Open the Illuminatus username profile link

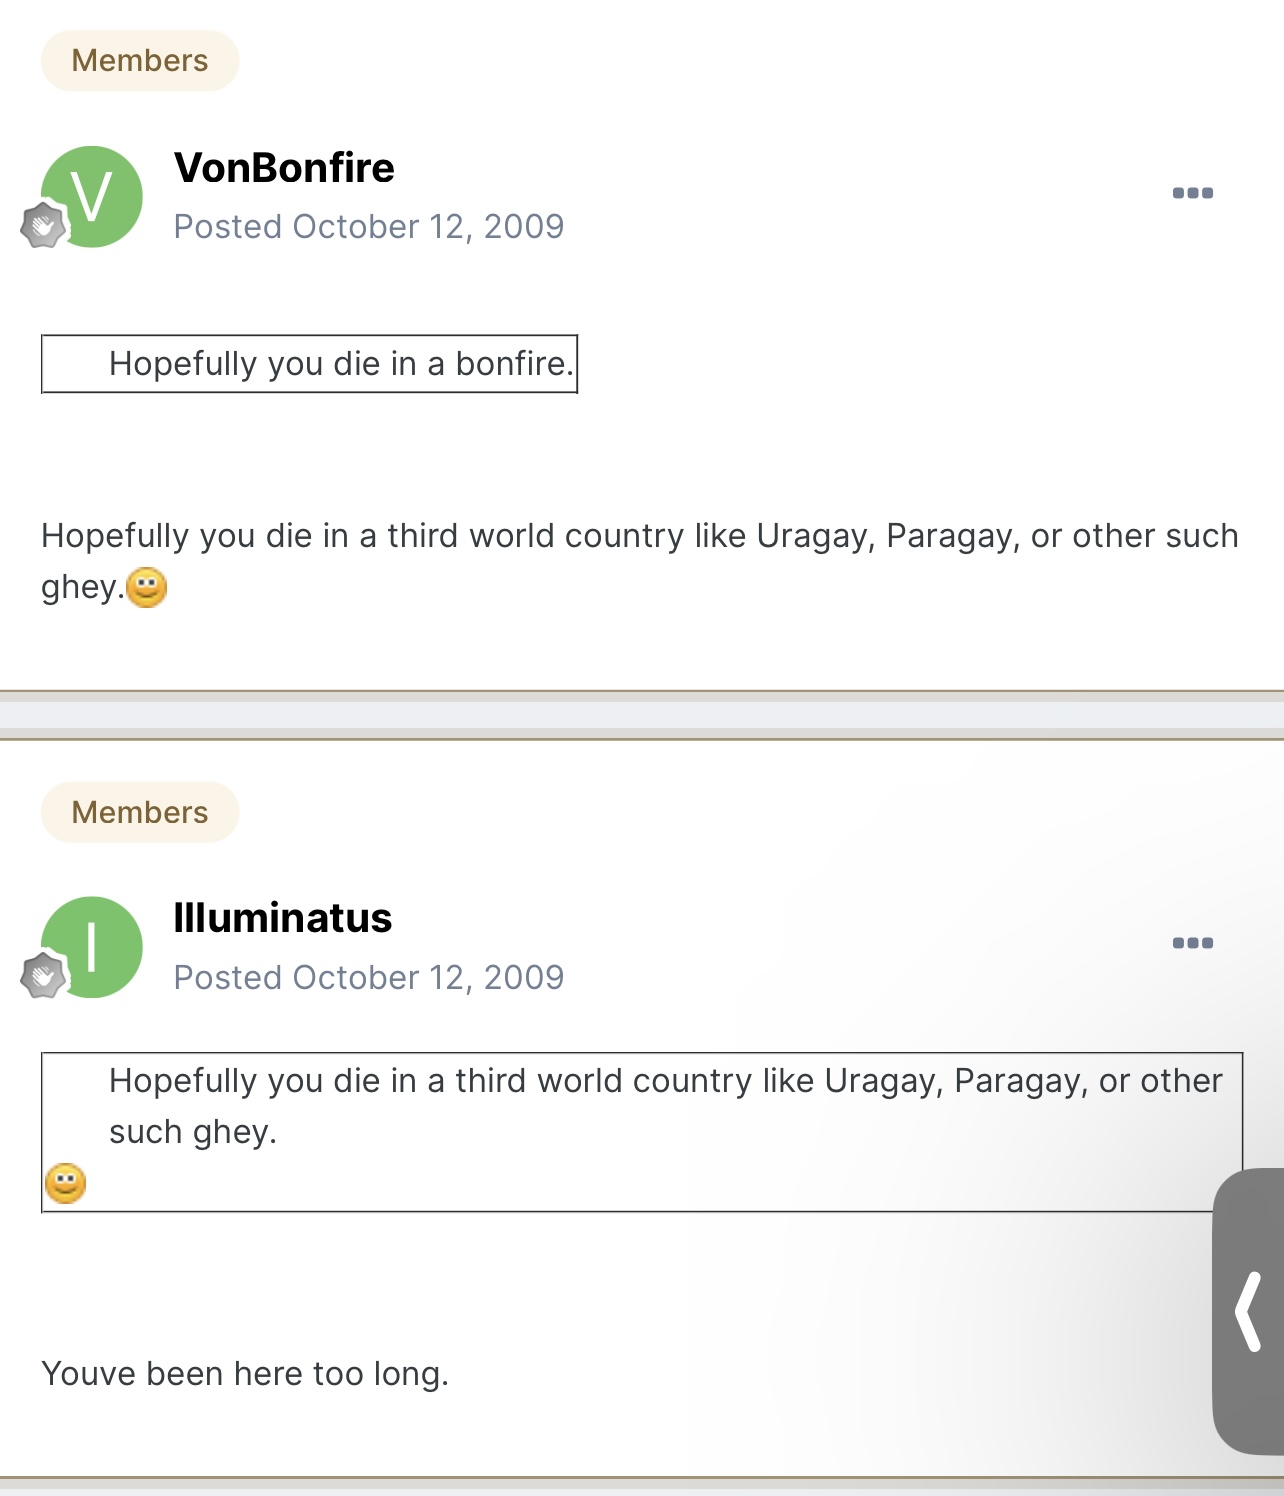283,917
